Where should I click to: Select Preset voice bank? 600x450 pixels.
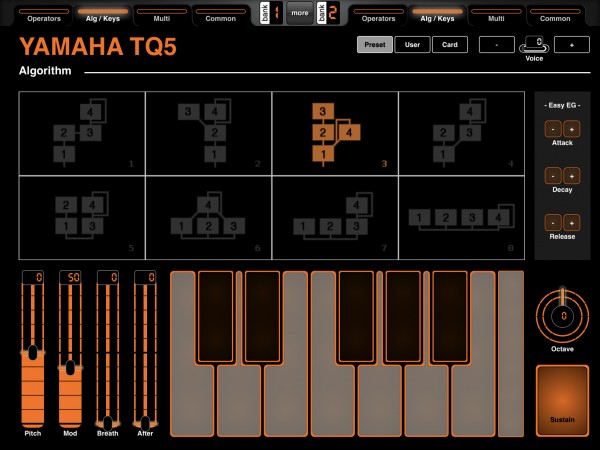(375, 45)
